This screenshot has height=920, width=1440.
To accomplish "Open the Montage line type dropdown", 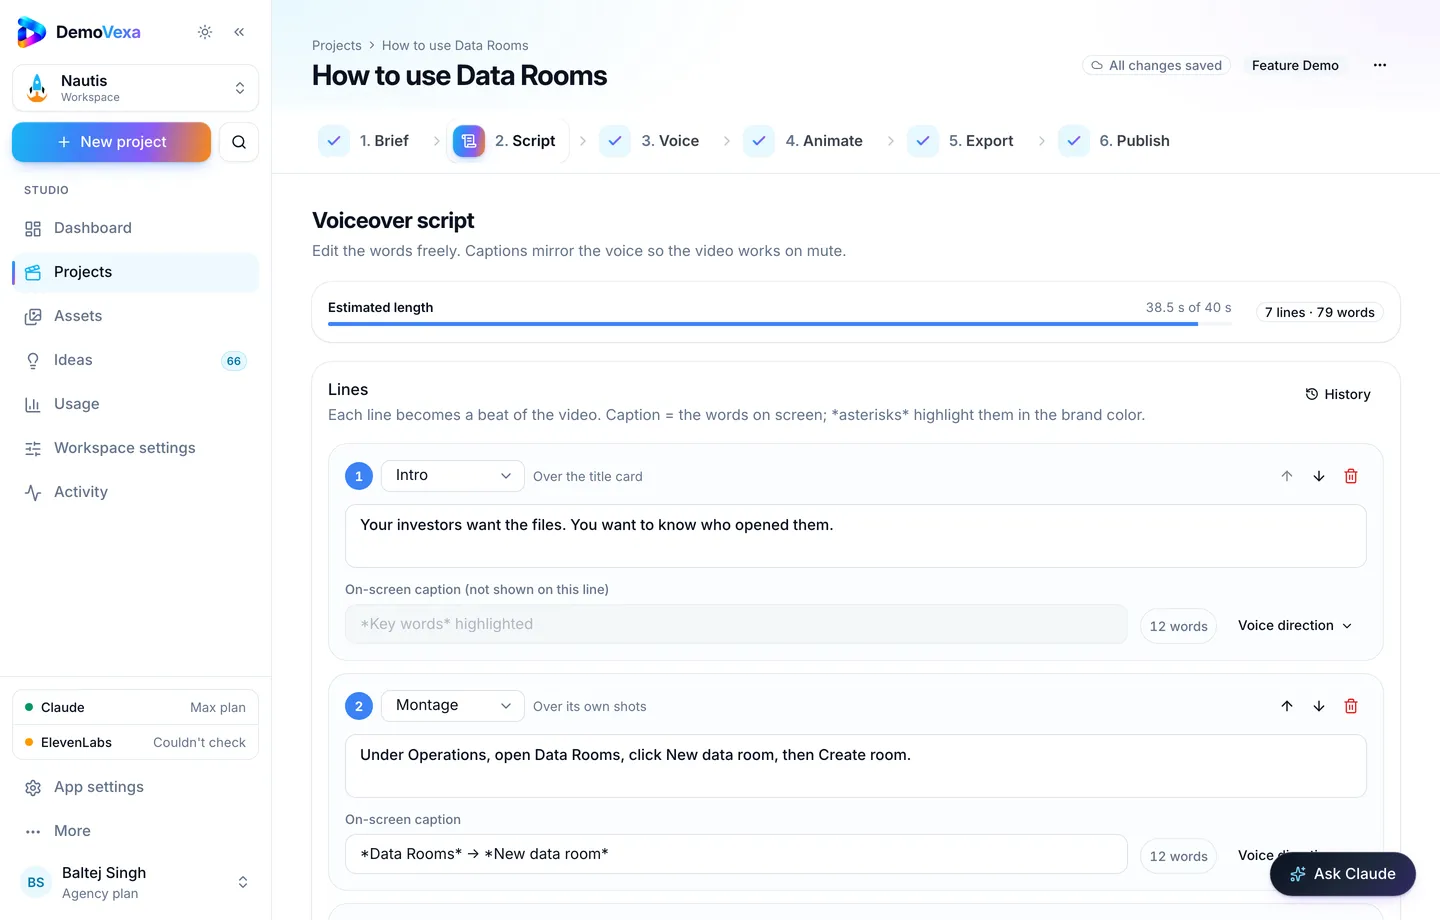I will [x=453, y=706].
